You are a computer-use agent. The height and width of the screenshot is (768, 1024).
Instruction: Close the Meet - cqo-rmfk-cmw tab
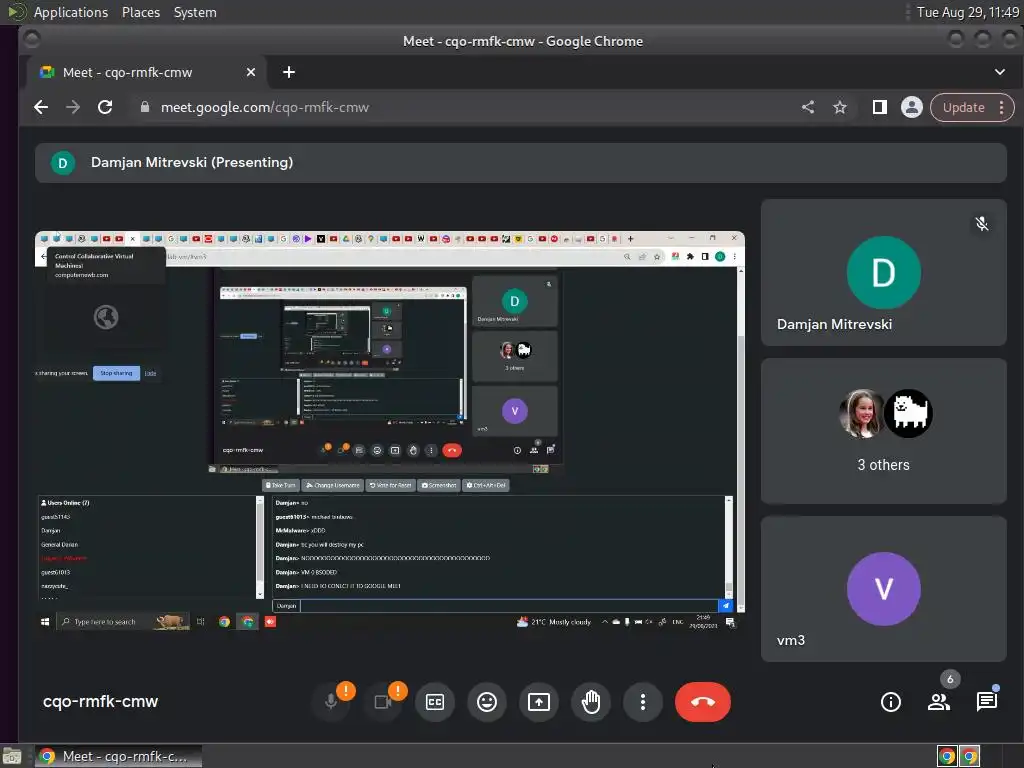251,72
